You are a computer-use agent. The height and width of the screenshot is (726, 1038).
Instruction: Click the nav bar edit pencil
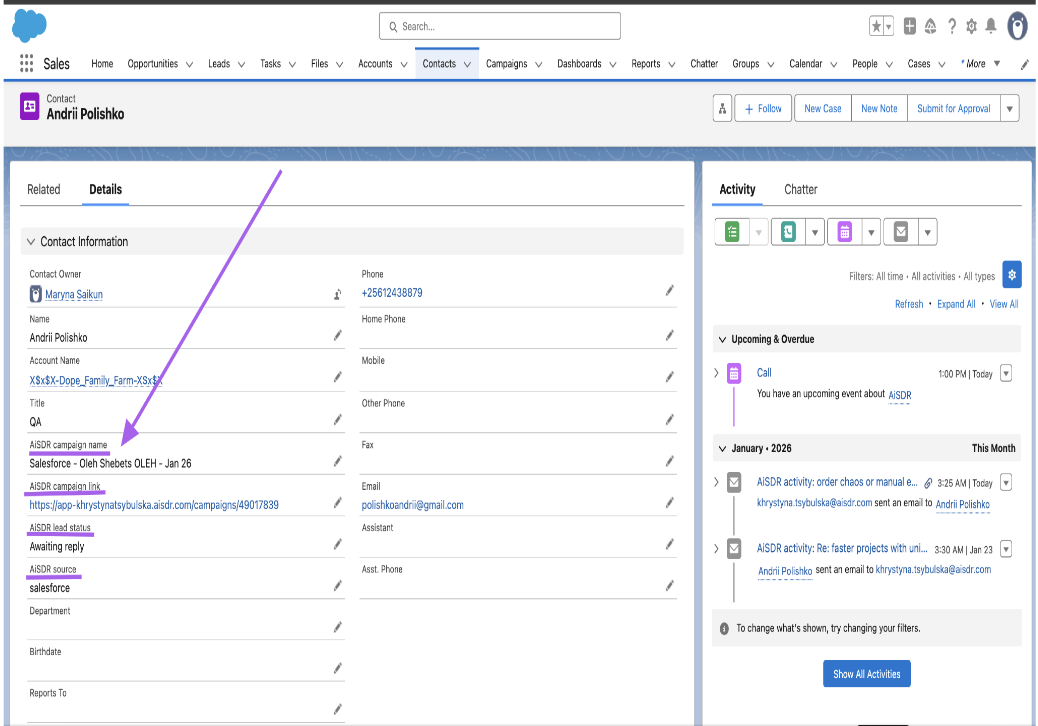[1024, 64]
